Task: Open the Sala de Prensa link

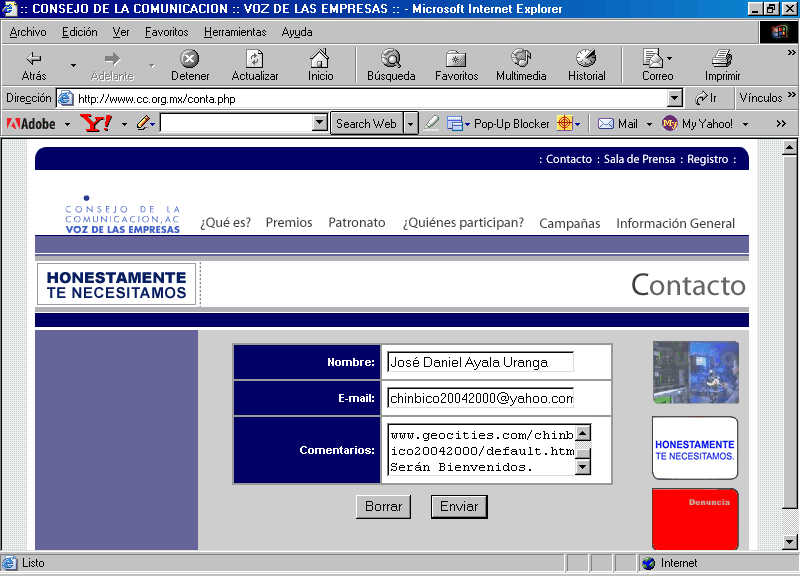Action: pos(639,159)
